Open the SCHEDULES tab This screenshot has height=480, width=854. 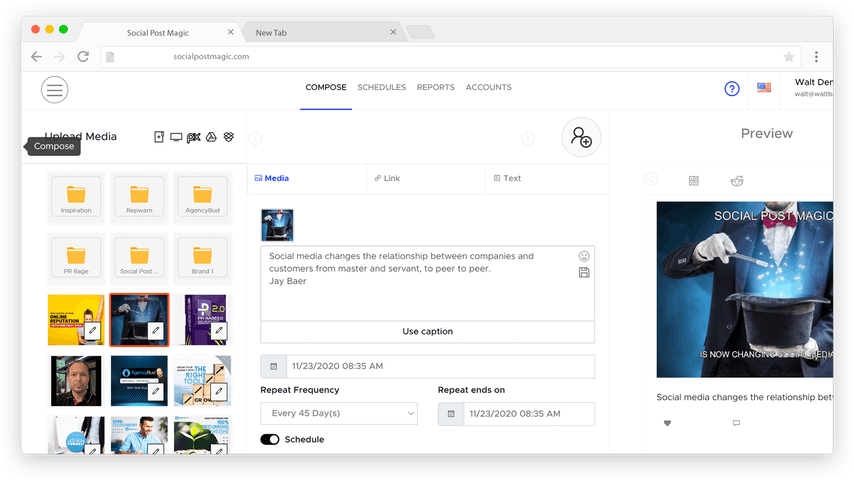click(x=381, y=87)
